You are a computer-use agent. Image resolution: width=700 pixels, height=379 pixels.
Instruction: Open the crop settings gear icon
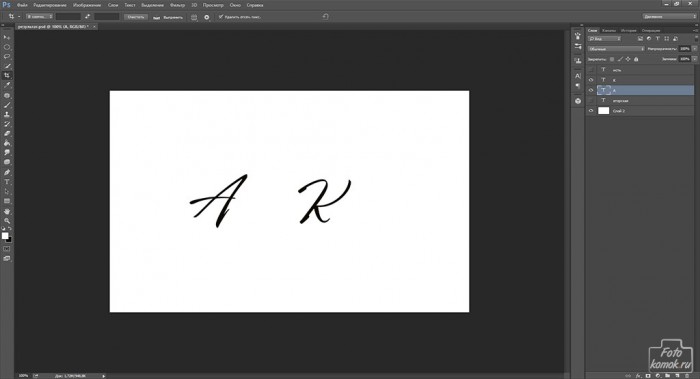(207, 17)
